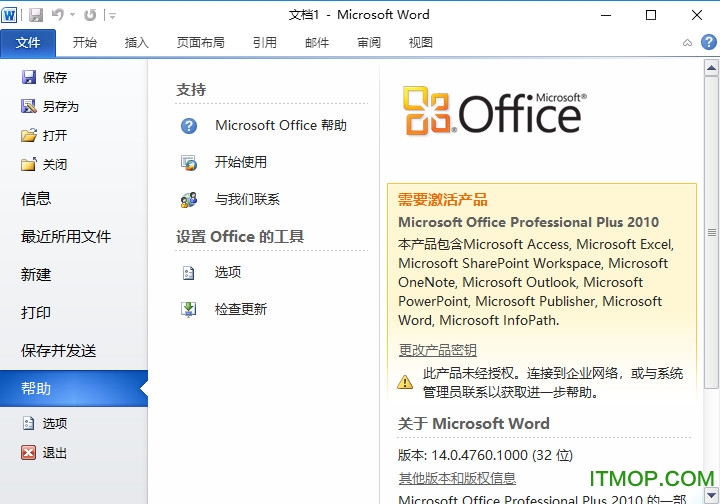The height and width of the screenshot is (504, 720).
Task: Click the 选项 document icon under Office tools
Action: [189, 273]
